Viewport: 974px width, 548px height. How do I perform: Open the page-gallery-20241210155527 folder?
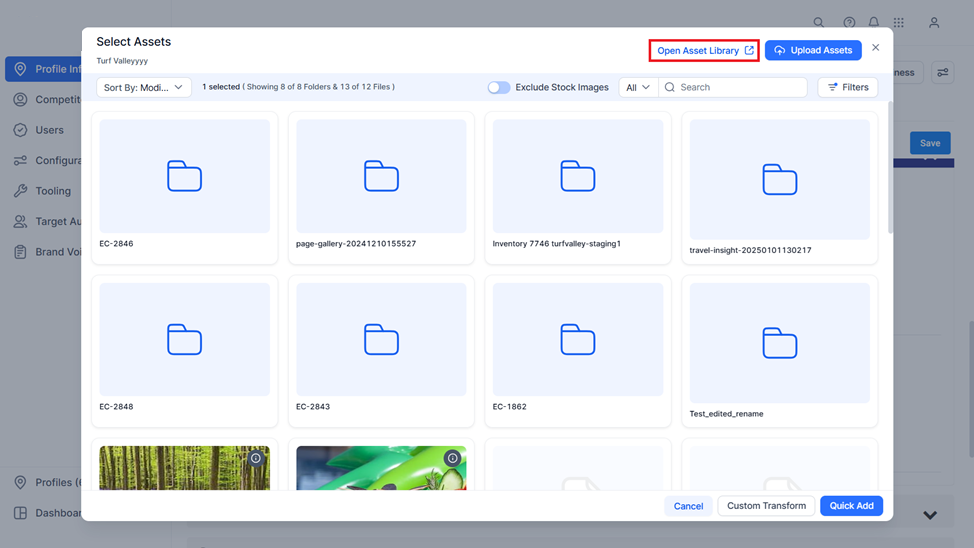tap(381, 188)
